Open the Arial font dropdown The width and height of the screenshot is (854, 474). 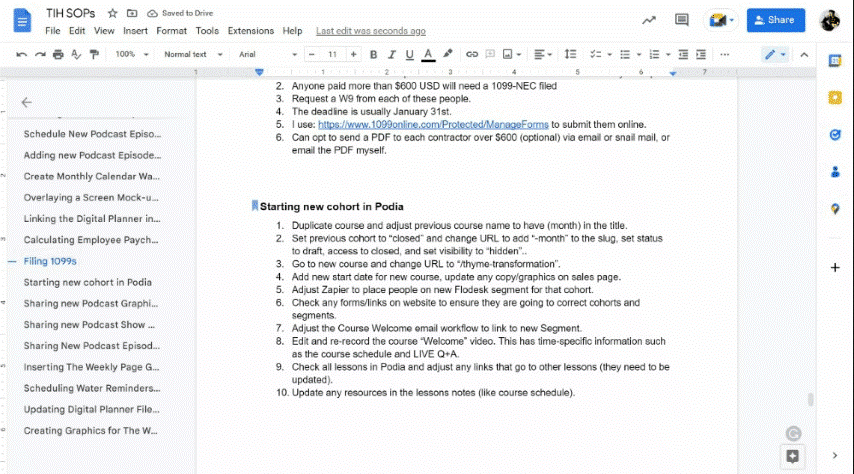[x=265, y=54]
